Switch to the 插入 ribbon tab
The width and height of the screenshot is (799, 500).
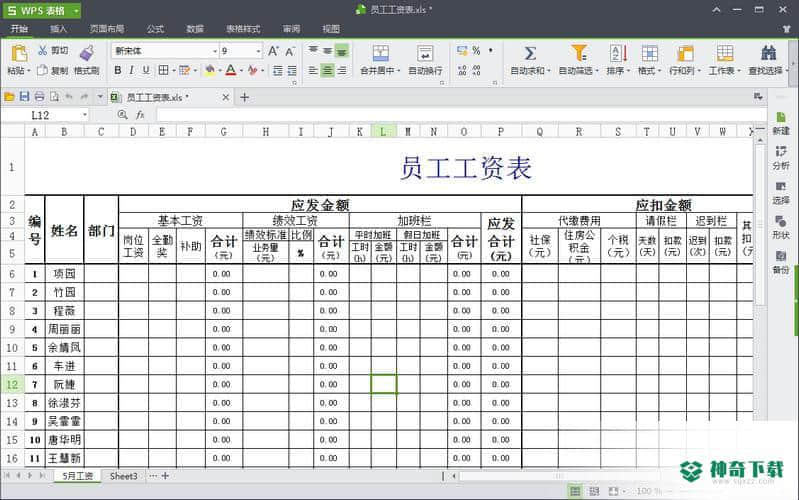pyautogui.click(x=58, y=29)
